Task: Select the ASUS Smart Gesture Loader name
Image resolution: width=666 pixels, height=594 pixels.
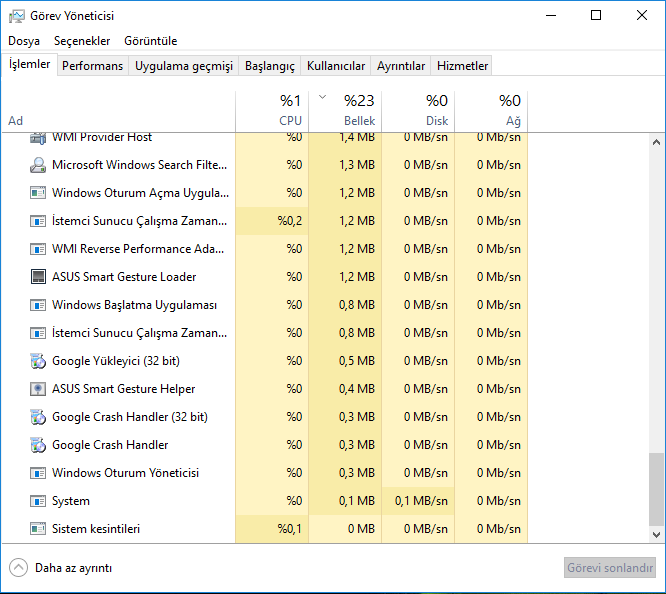Action: (124, 277)
